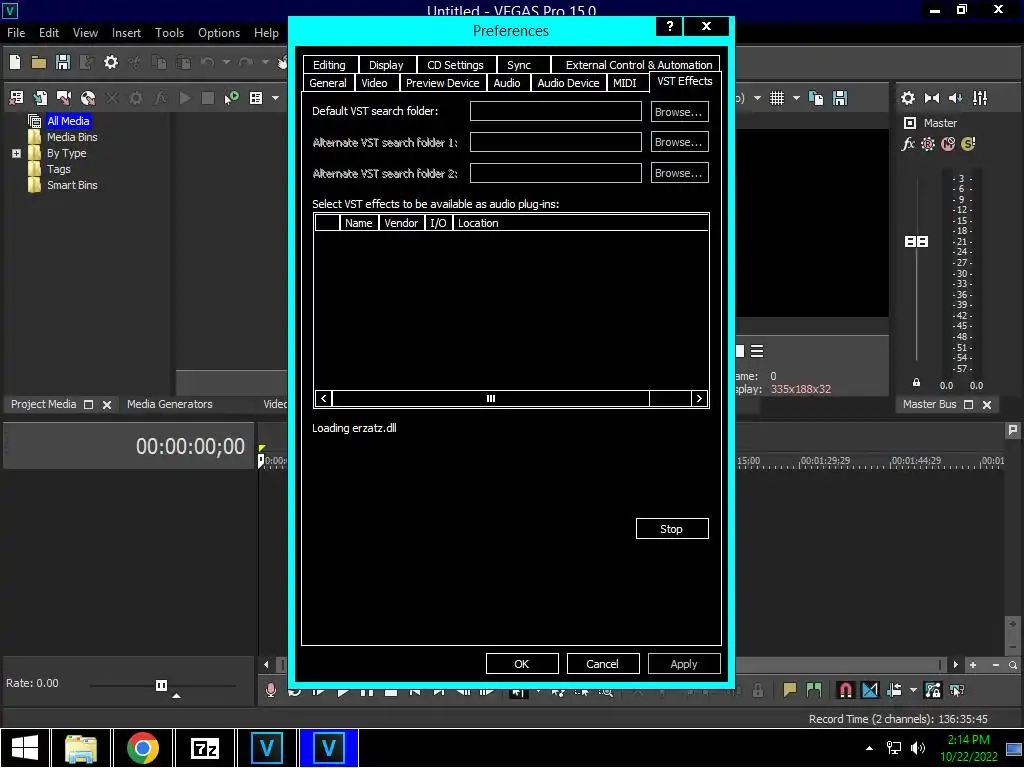
Task: Click the VST list right scroll arrow
Action: [699, 398]
